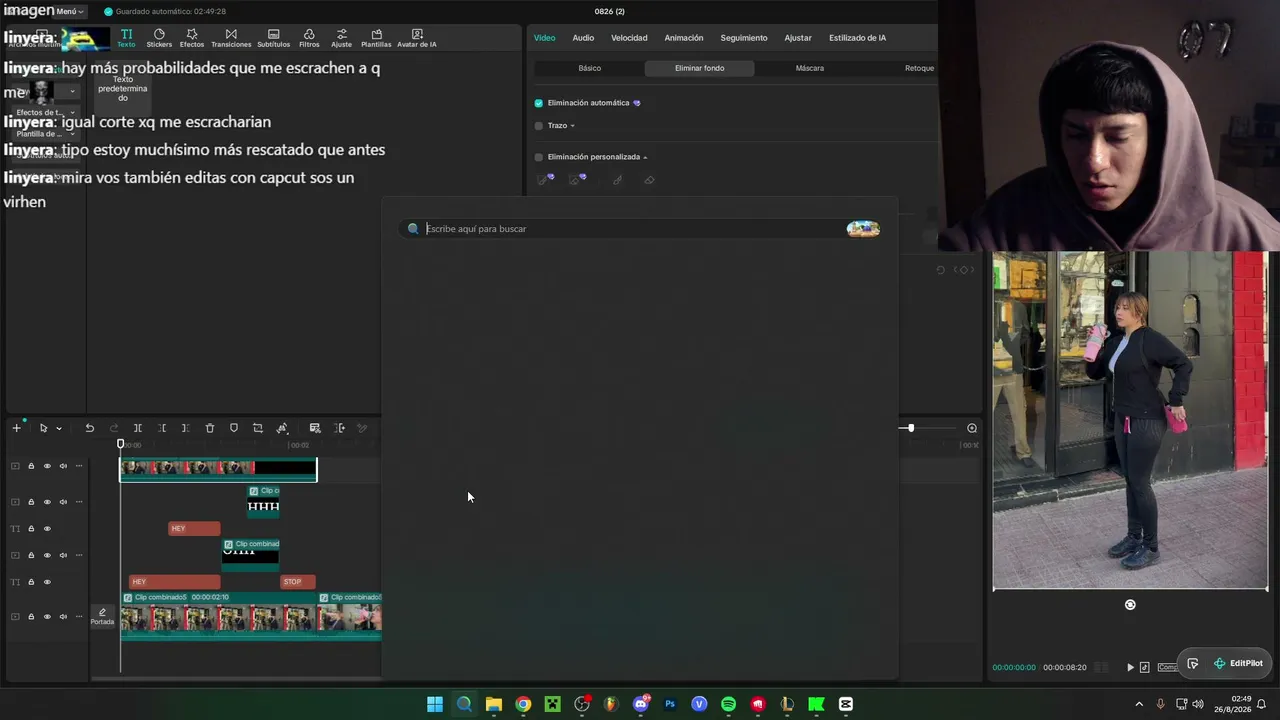Open File Explorer from the taskbar
This screenshot has height=720, width=1280.
click(x=494, y=704)
